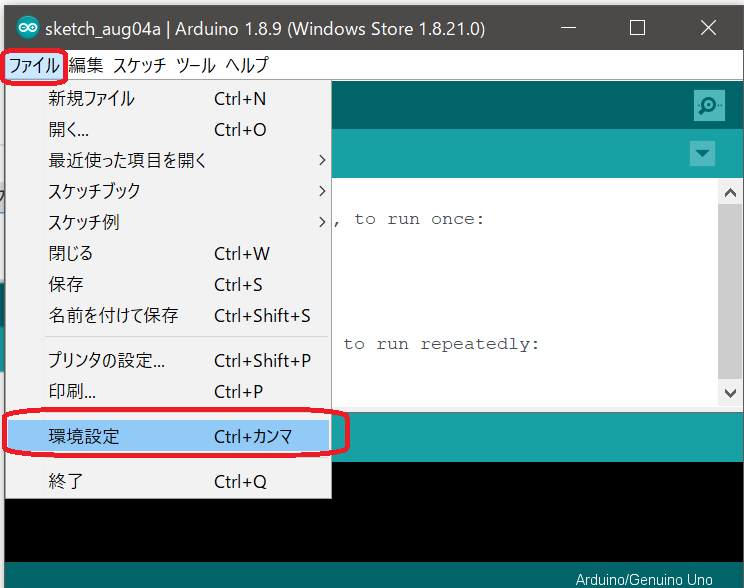Screen dimensions: 744x588
Task: Select 閉じる menu entry
Action: (168, 253)
